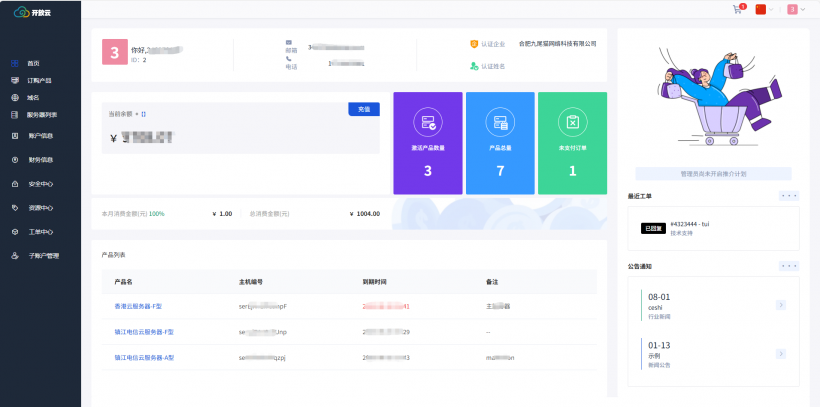
Task: Open the shopping cart icon
Action: point(738,9)
